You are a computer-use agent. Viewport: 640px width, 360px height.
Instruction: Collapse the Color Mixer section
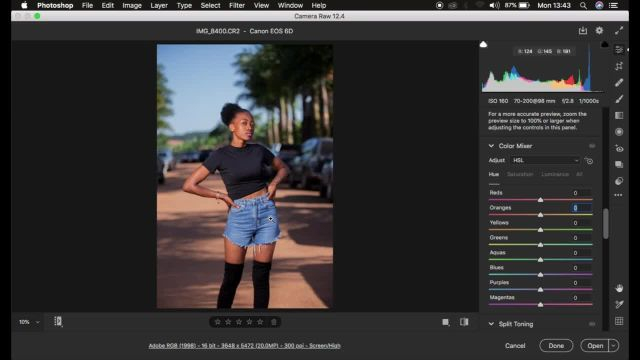[491, 146]
